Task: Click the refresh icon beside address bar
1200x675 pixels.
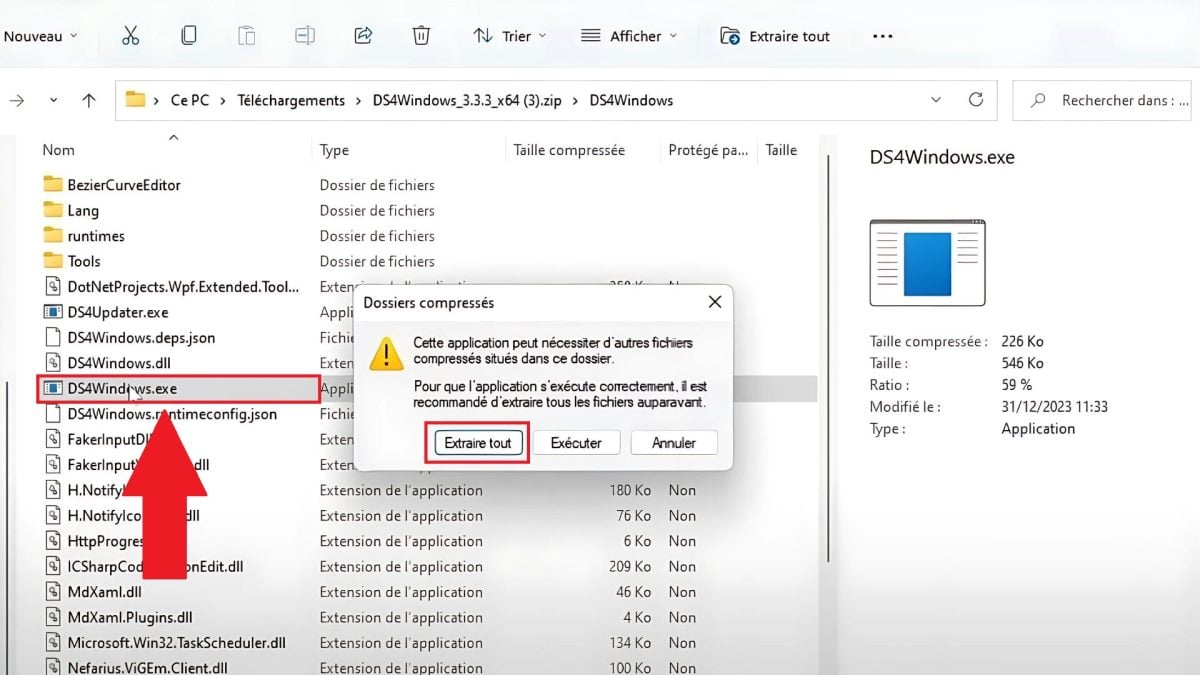Action: pyautogui.click(x=976, y=100)
